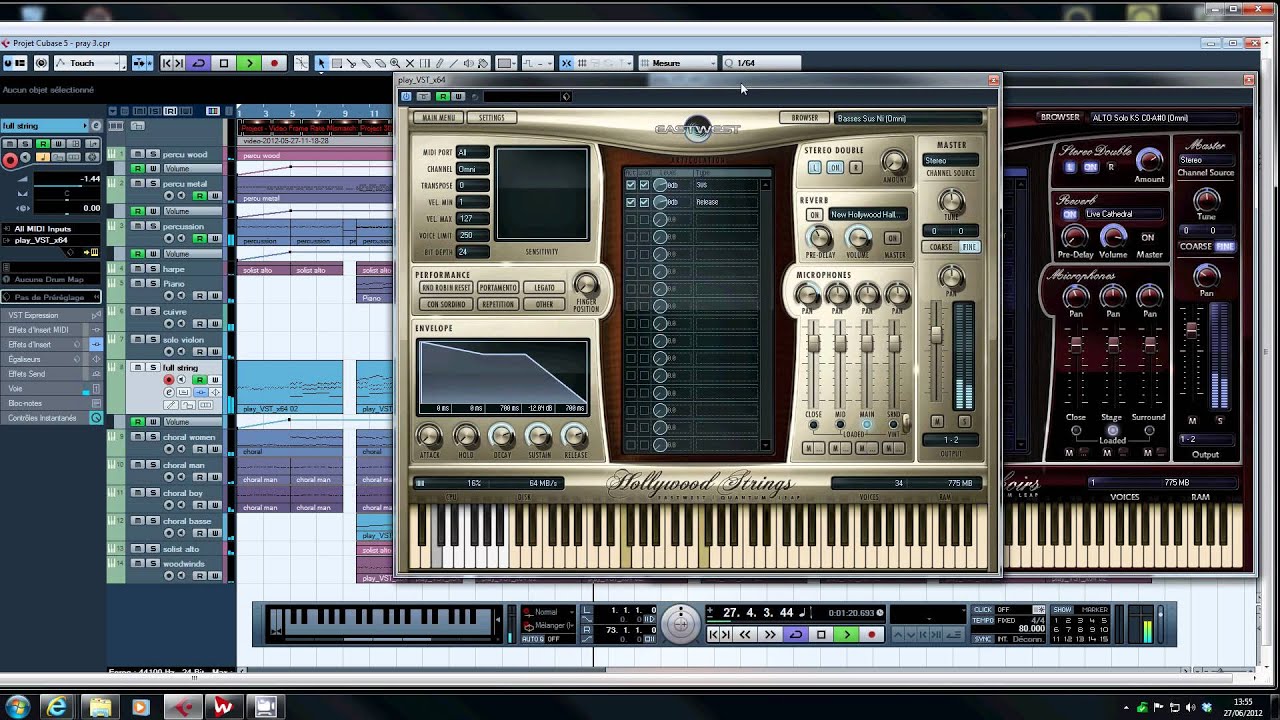
Task: Select the Draw pencil tool
Action: [439, 63]
